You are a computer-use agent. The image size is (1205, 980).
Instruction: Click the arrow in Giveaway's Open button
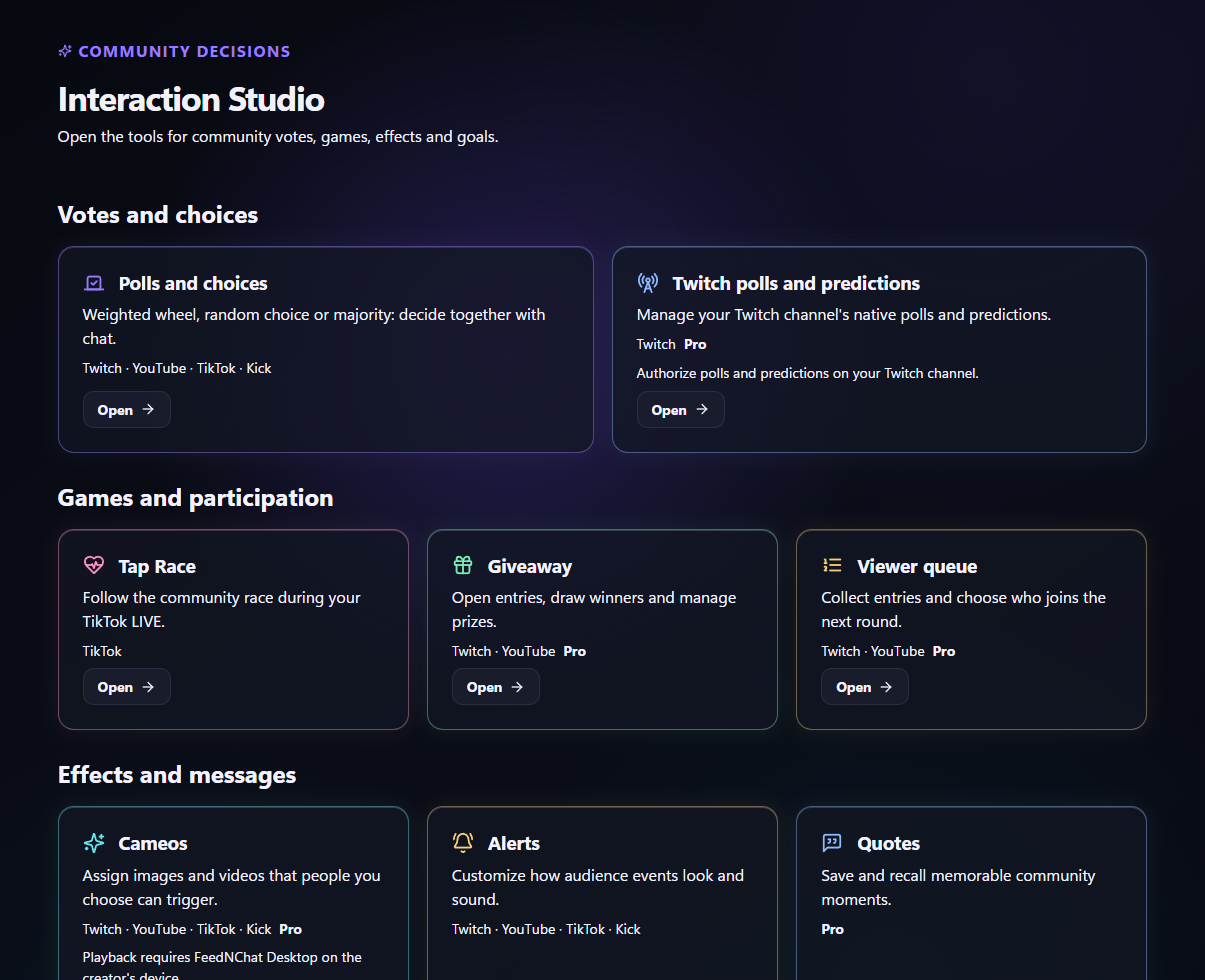pyautogui.click(x=517, y=687)
